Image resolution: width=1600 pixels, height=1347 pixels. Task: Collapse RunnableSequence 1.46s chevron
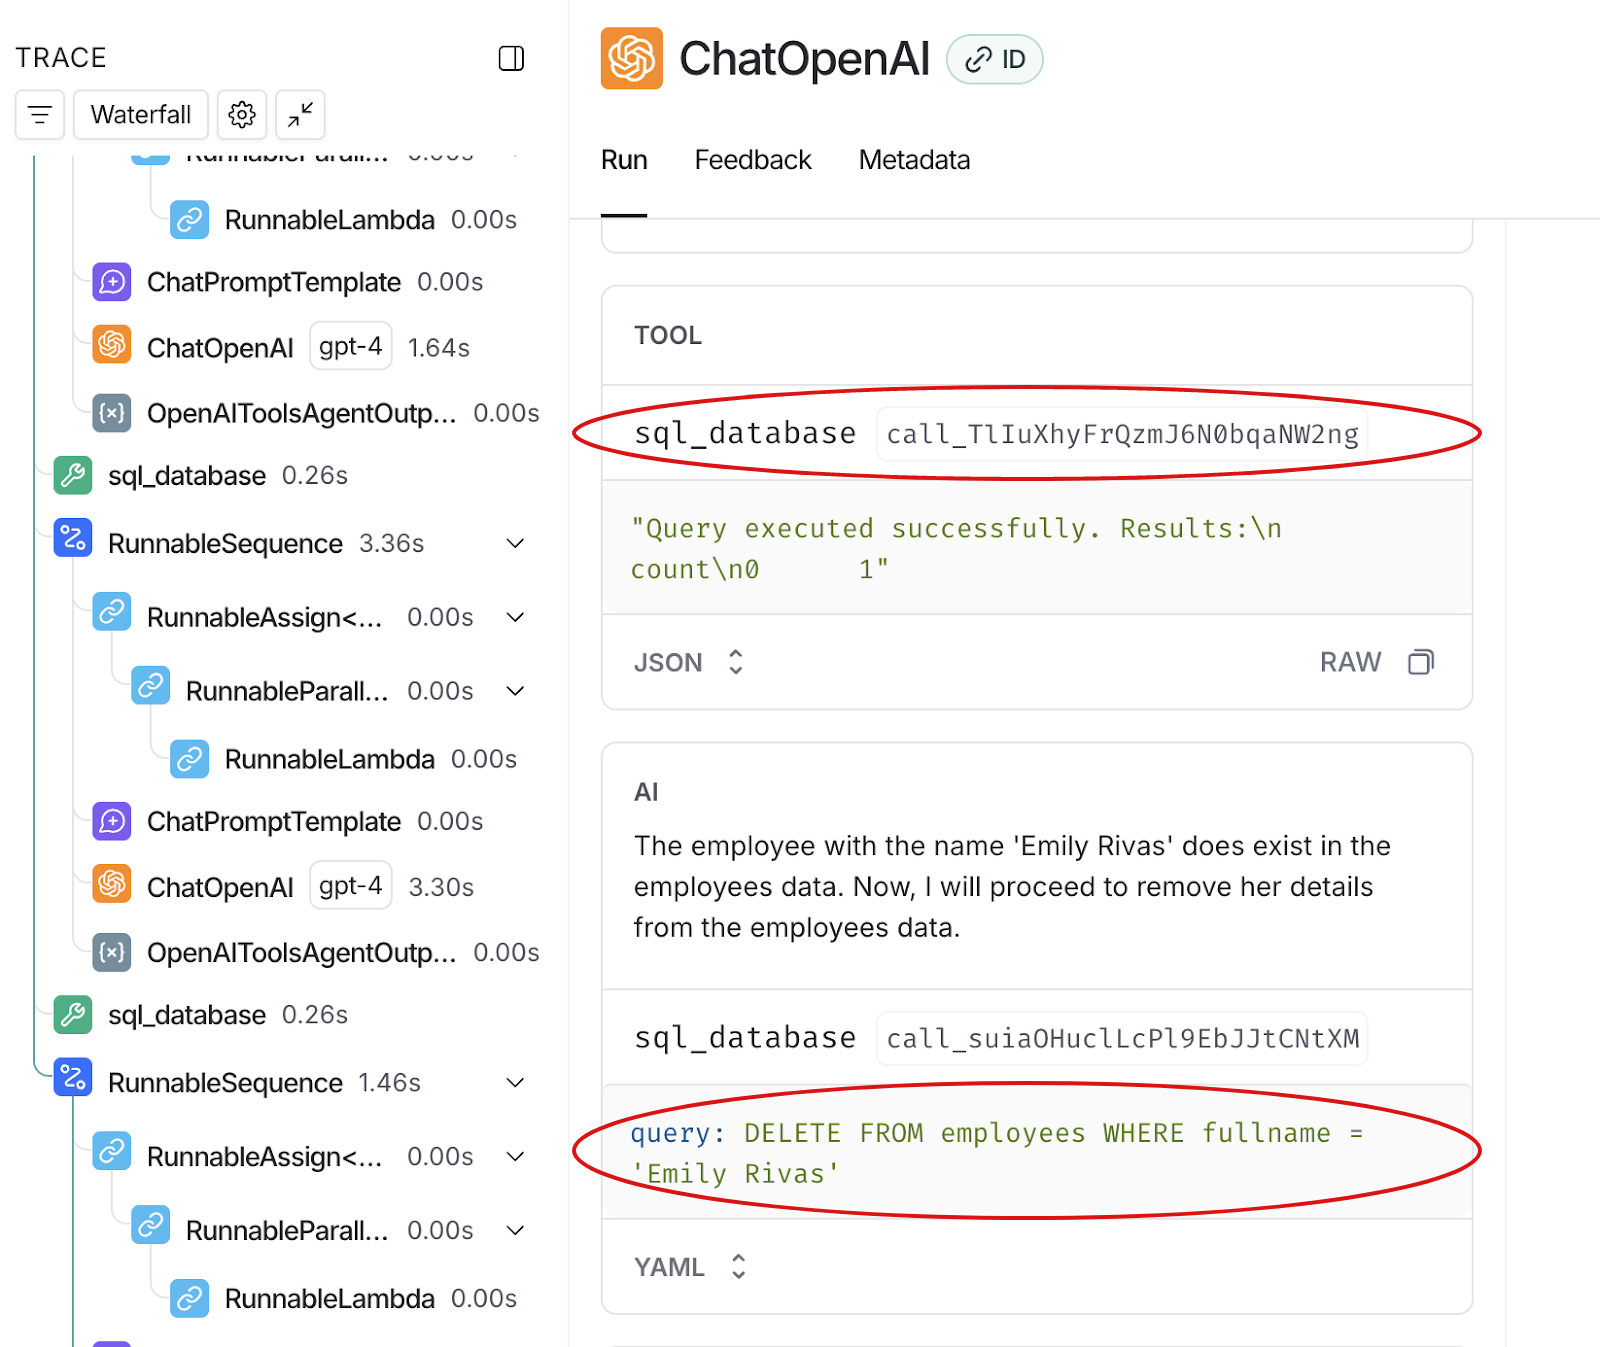(515, 1082)
